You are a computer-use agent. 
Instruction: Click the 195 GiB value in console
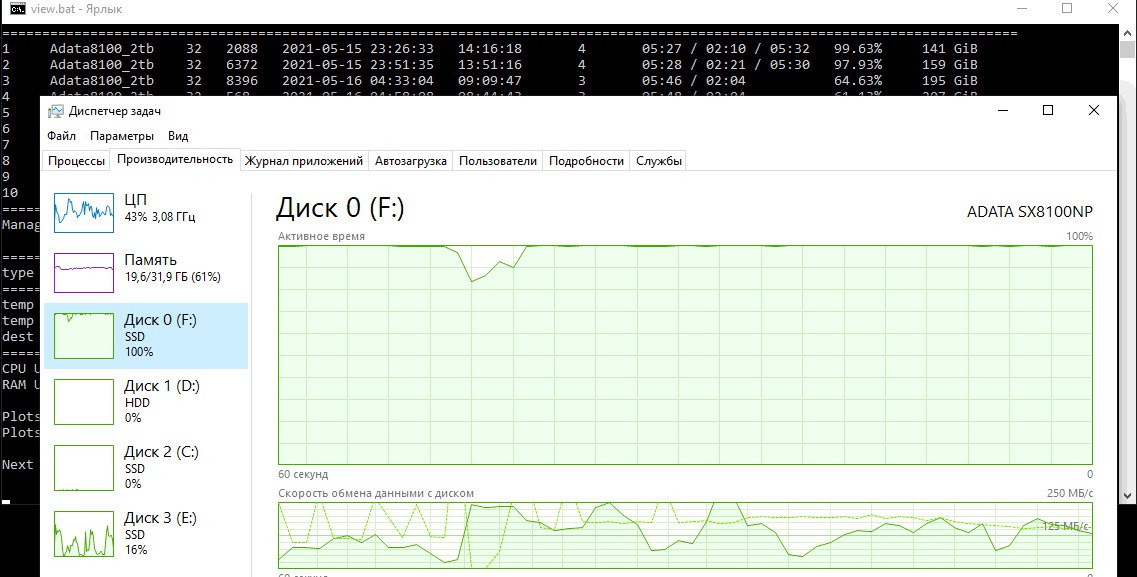tap(949, 80)
